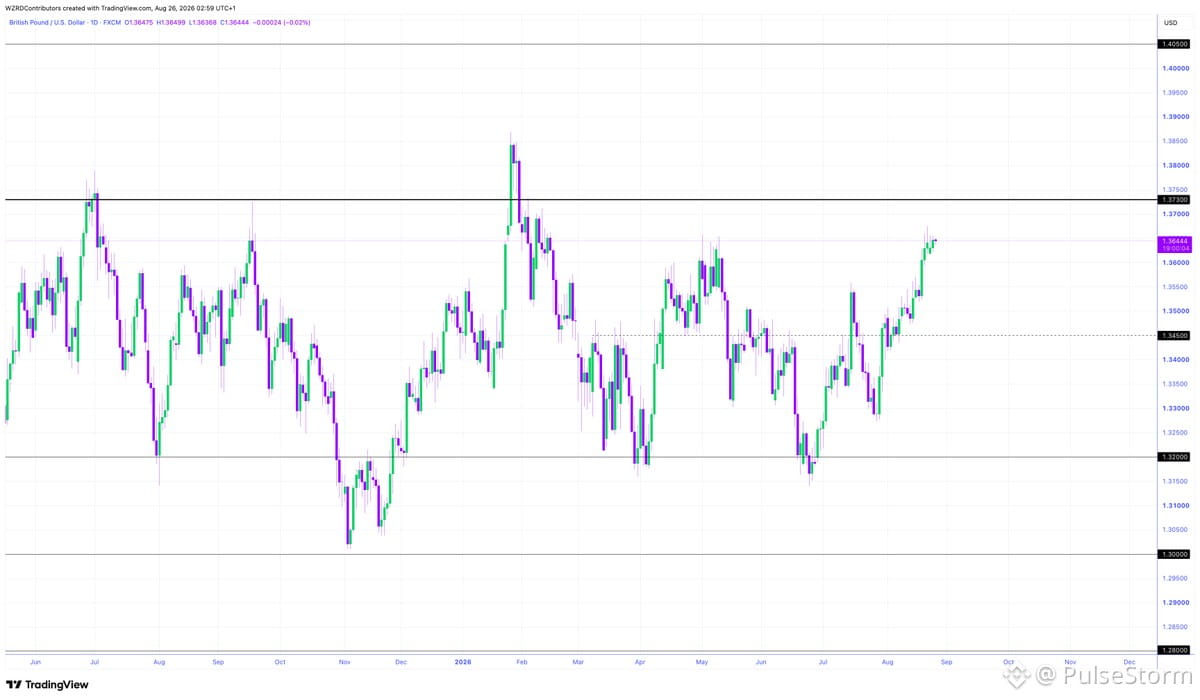Screen dimensions: 1200x700
Task: Click the 1.39500 price axis label
Action: [1174, 93]
